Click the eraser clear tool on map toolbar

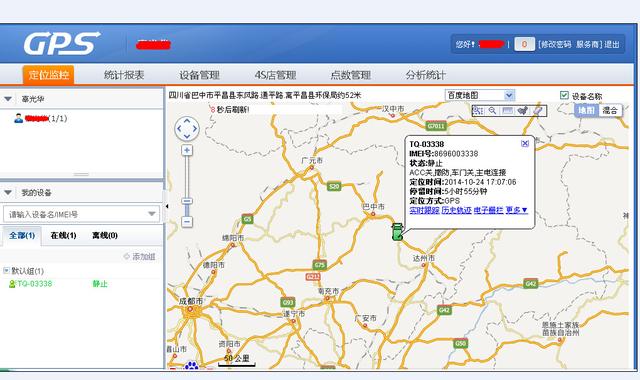tap(538, 111)
